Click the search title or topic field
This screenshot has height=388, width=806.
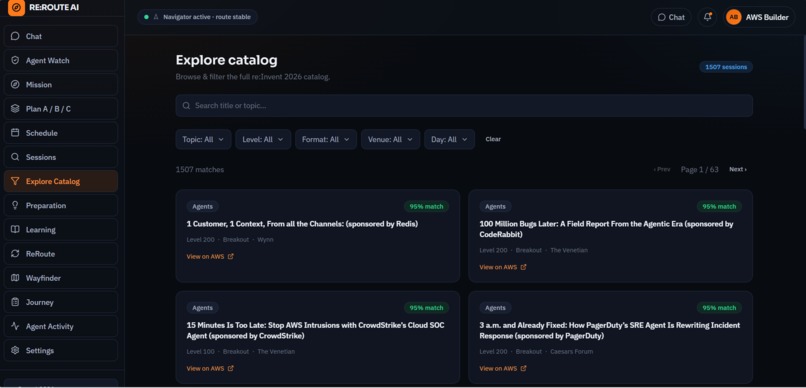click(464, 105)
